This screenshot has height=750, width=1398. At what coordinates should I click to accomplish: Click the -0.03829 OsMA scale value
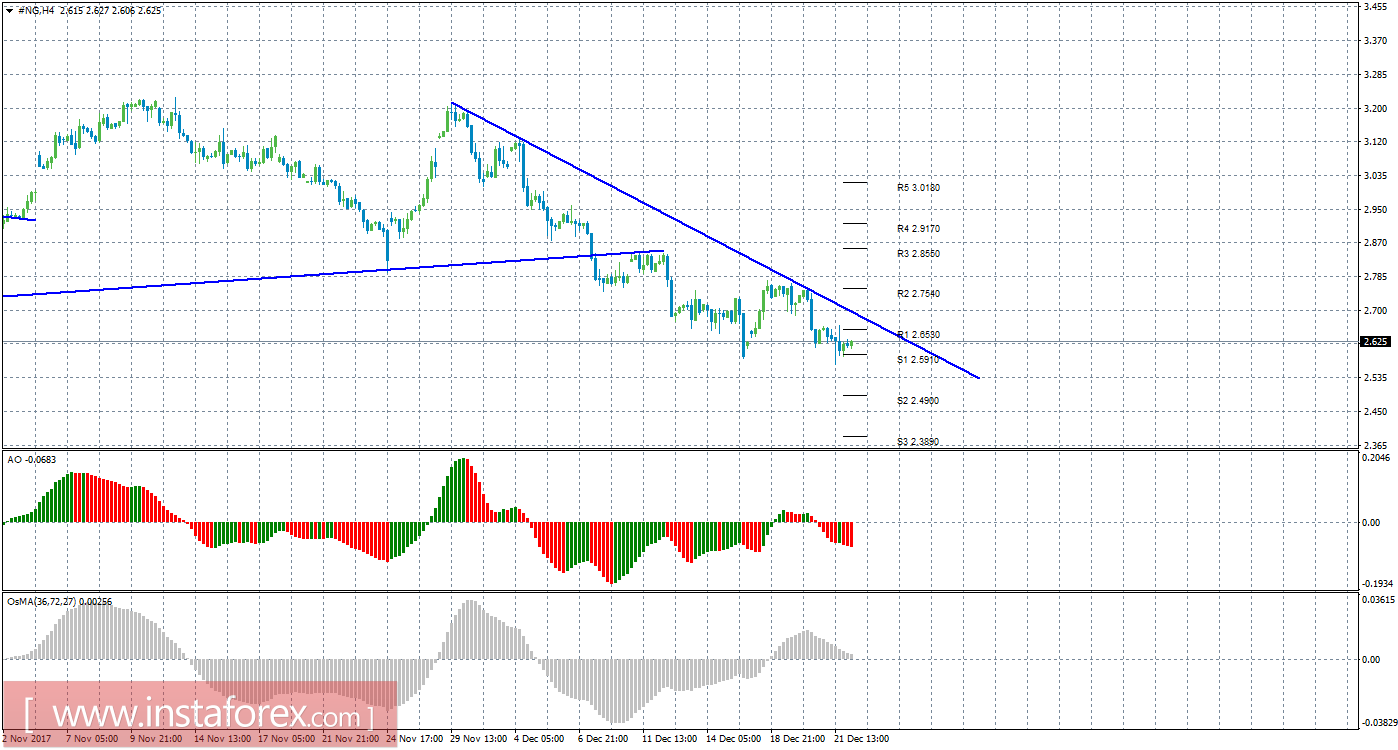[x=1378, y=722]
